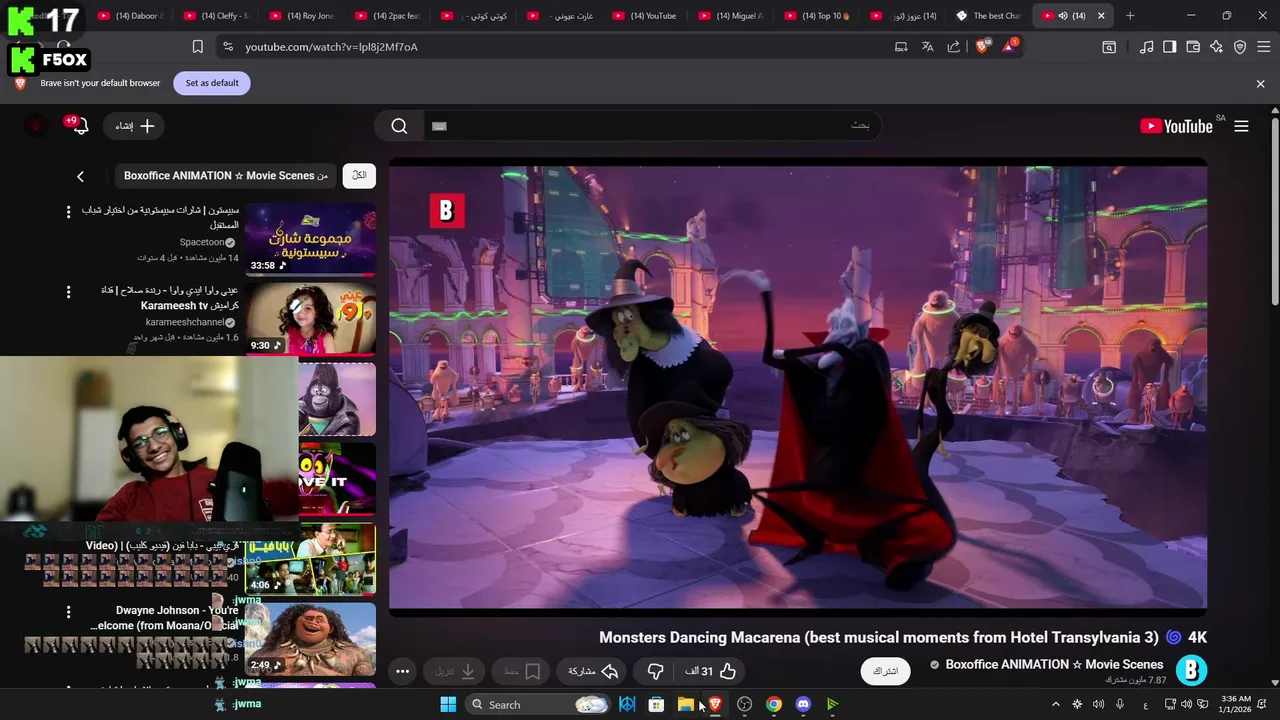Click the share page icon in address bar

[953, 47]
